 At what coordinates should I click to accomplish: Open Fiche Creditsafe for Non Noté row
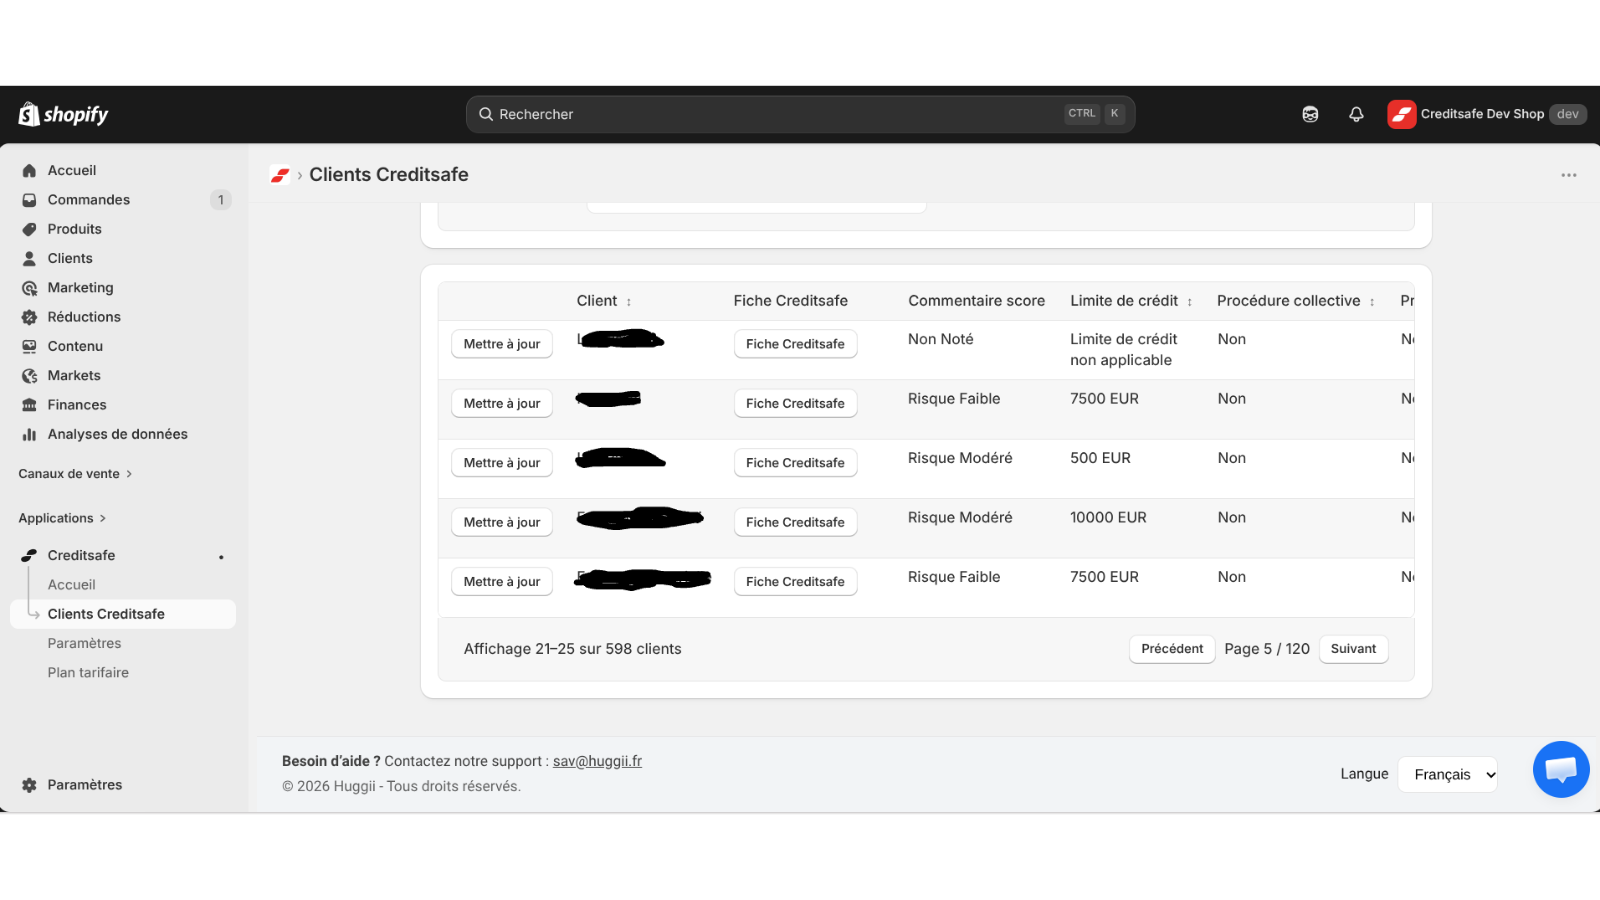click(795, 344)
